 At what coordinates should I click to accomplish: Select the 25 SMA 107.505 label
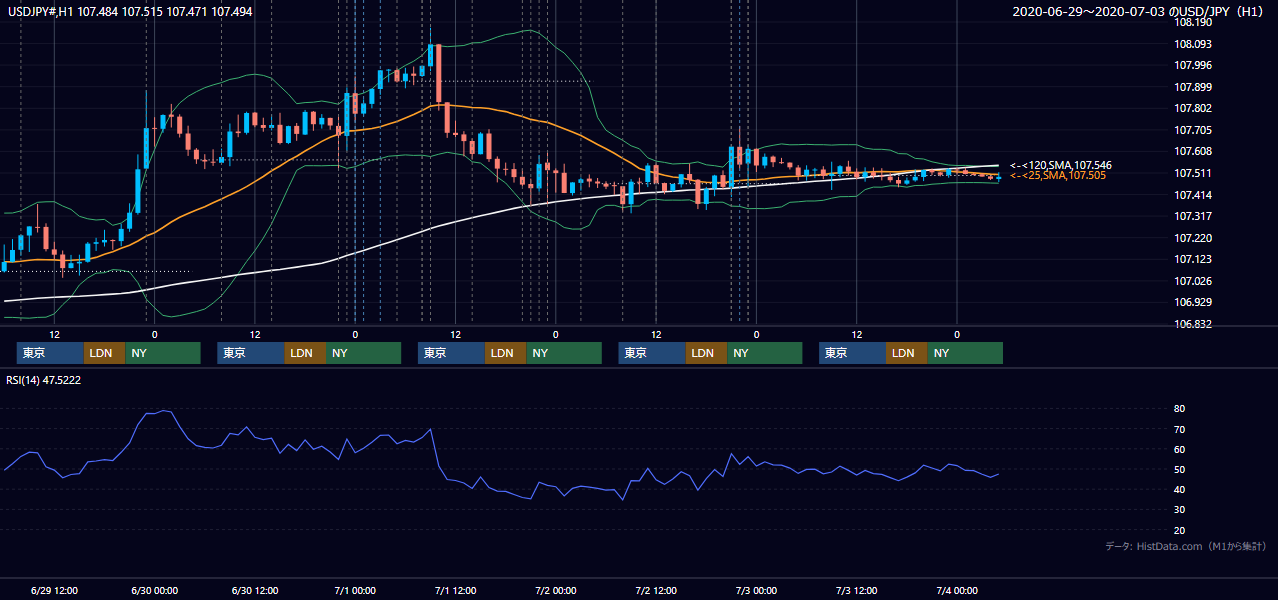(1058, 176)
